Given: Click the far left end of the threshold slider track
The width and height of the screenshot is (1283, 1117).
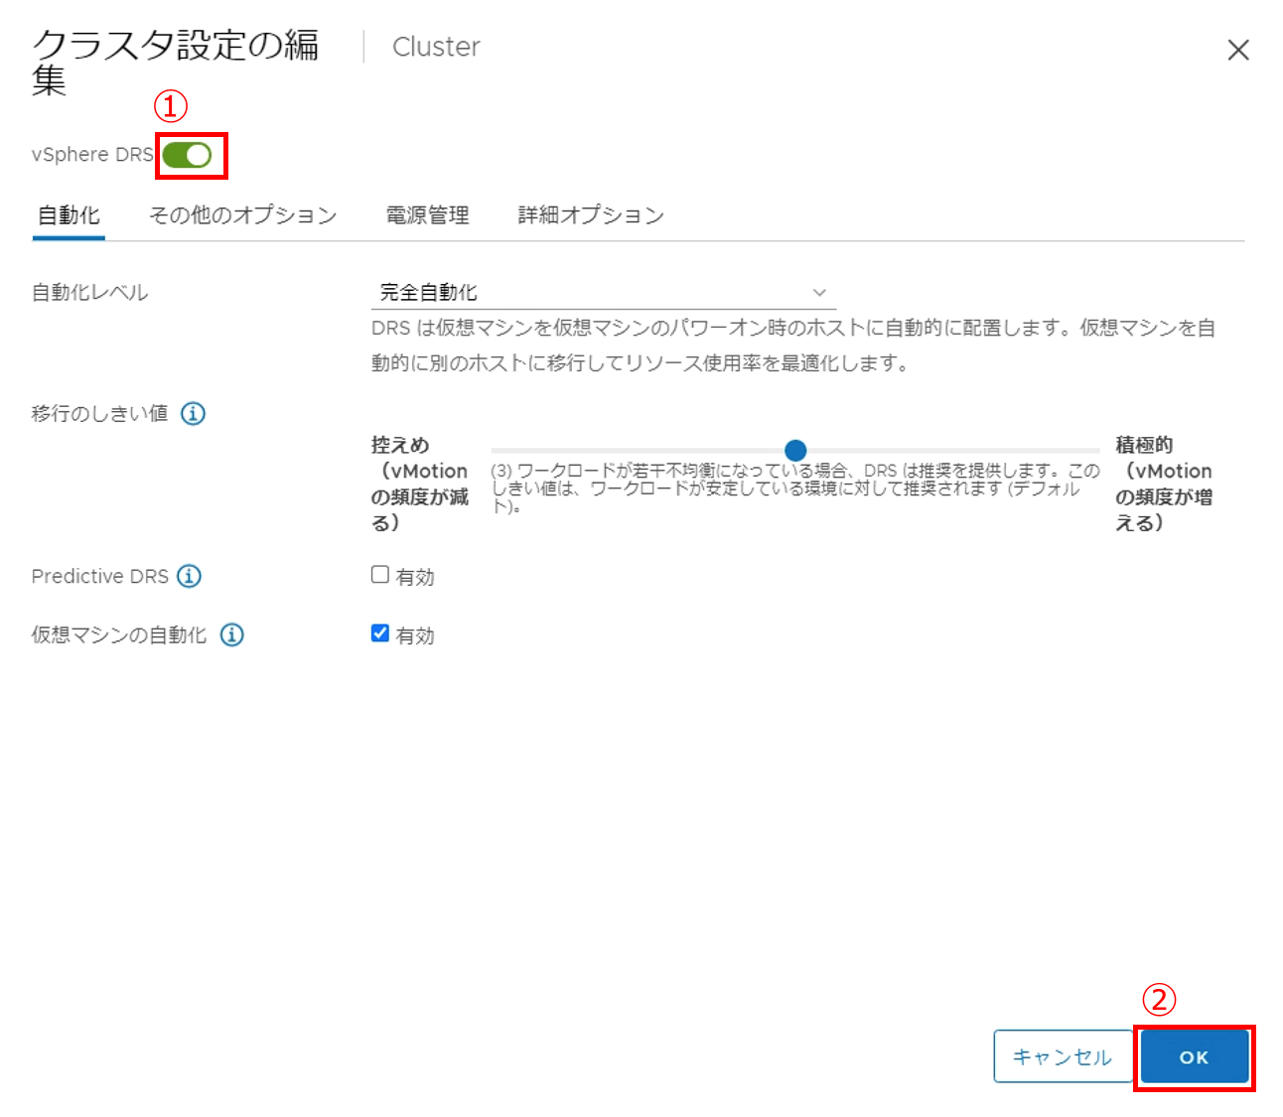Looking at the screenshot, I should click(x=494, y=450).
